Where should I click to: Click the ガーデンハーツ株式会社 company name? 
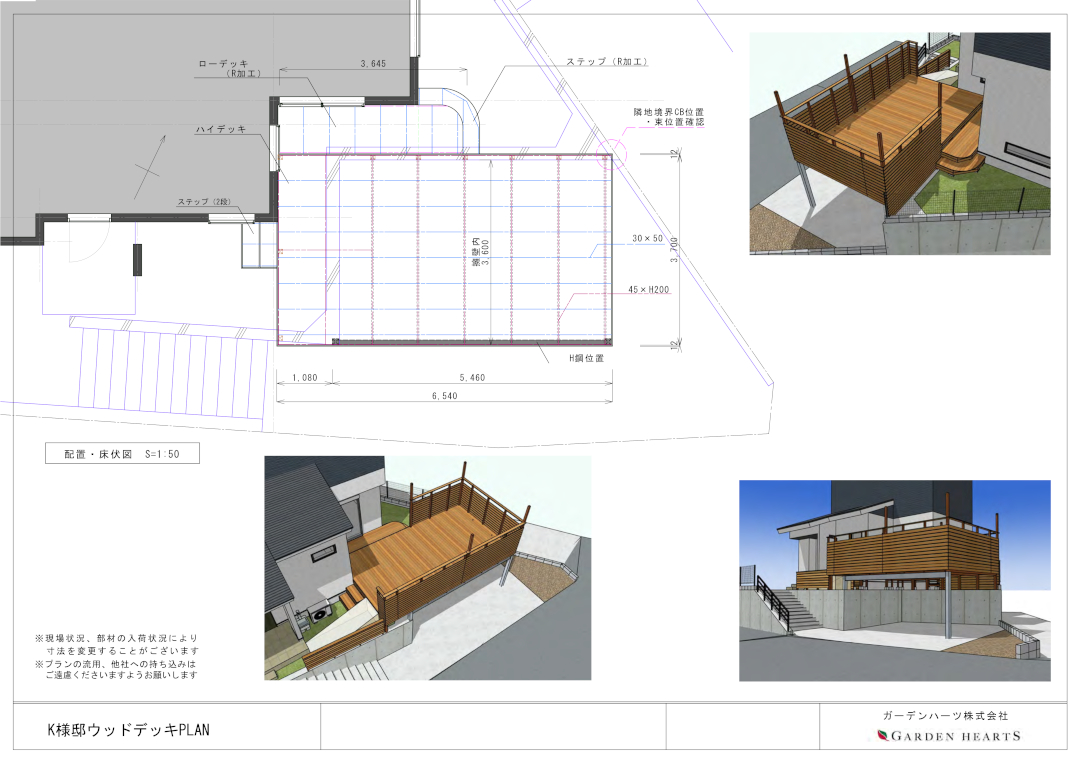tap(945, 716)
